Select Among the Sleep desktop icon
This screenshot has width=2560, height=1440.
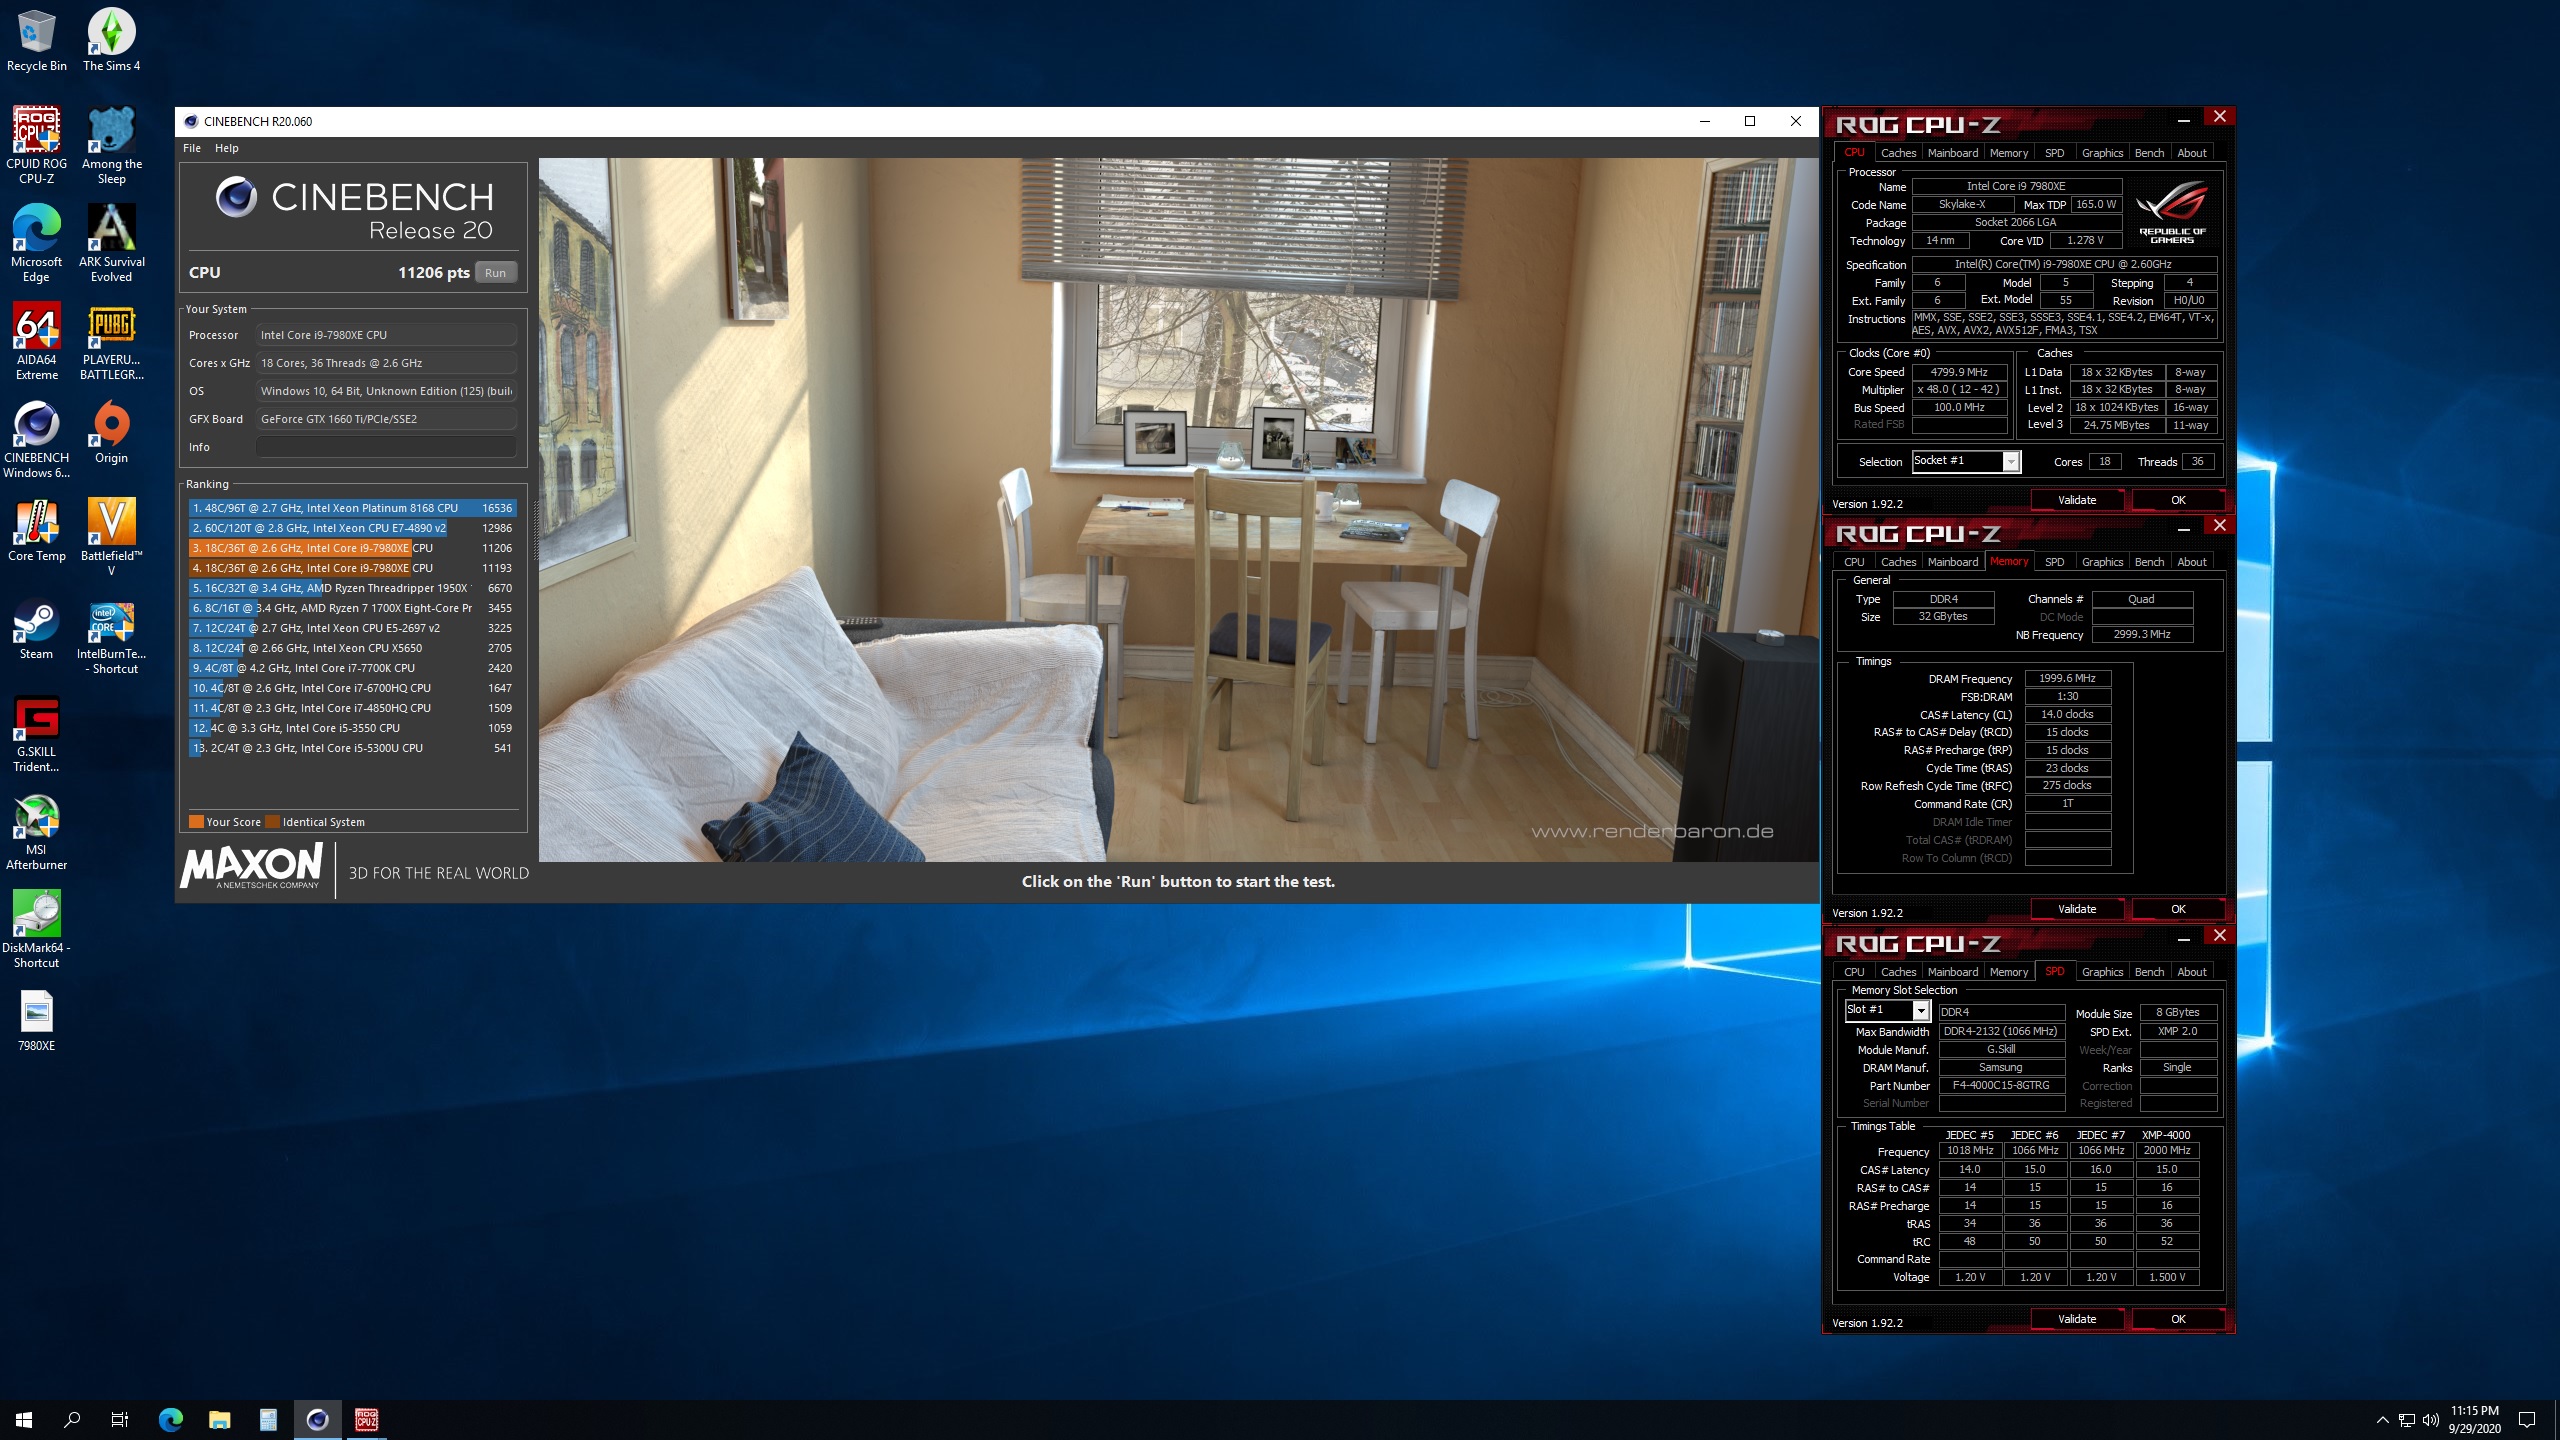(x=111, y=146)
